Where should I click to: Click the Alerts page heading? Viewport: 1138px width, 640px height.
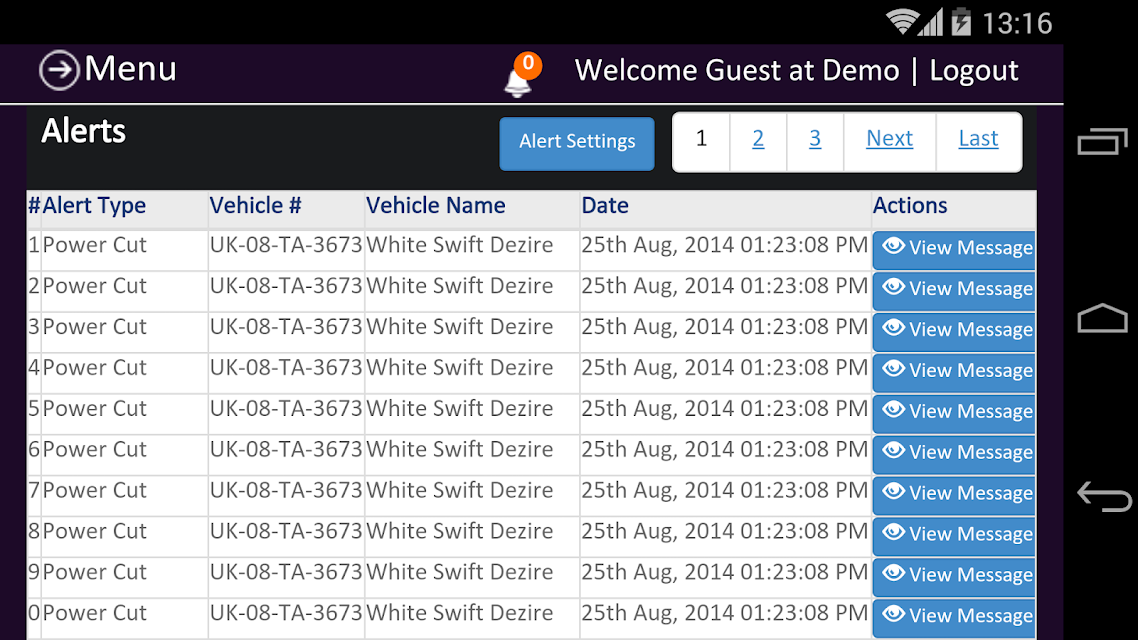click(x=83, y=131)
